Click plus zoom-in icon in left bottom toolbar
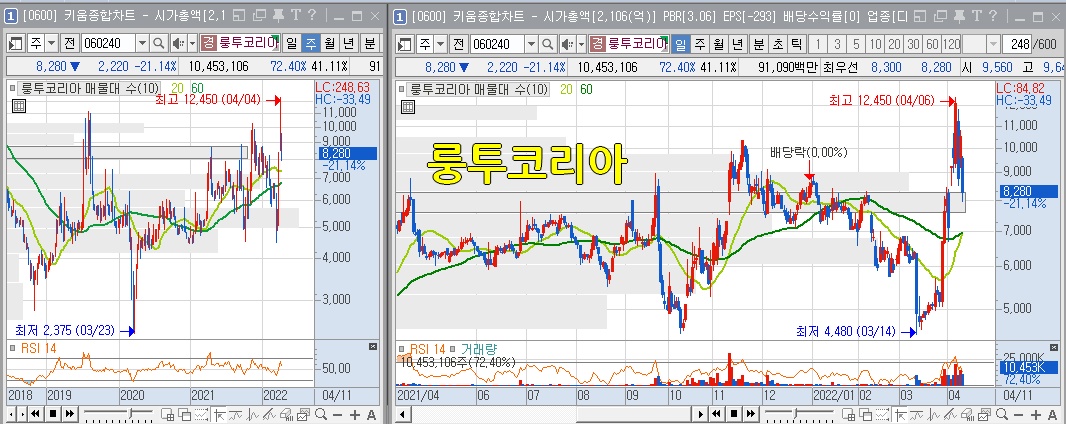The height and width of the screenshot is (424, 1066). pyautogui.click(x=355, y=414)
